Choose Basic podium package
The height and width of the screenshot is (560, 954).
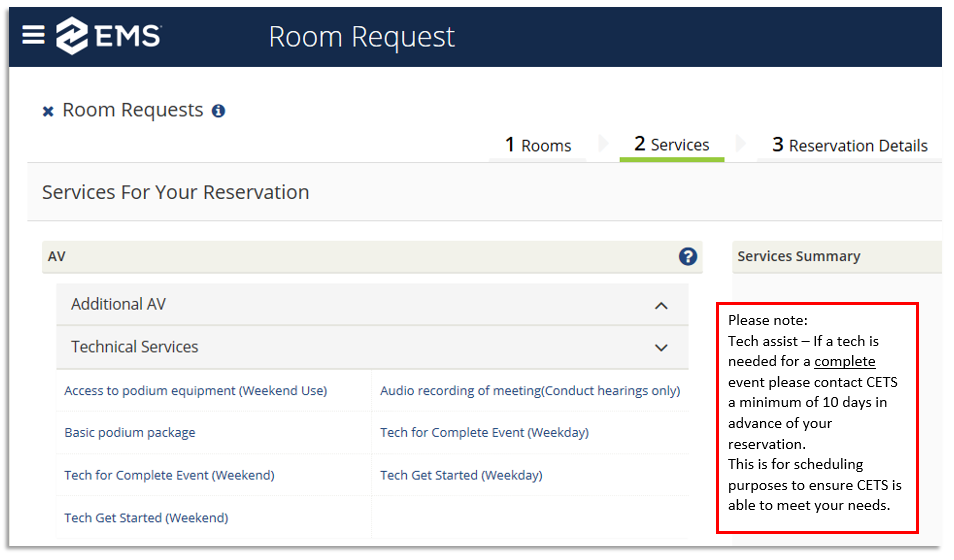130,433
